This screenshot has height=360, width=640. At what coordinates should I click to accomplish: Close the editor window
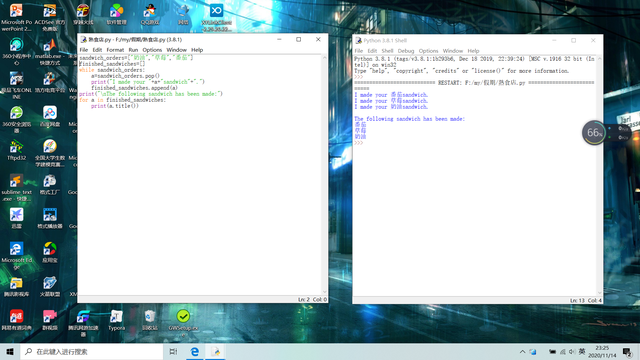318,40
